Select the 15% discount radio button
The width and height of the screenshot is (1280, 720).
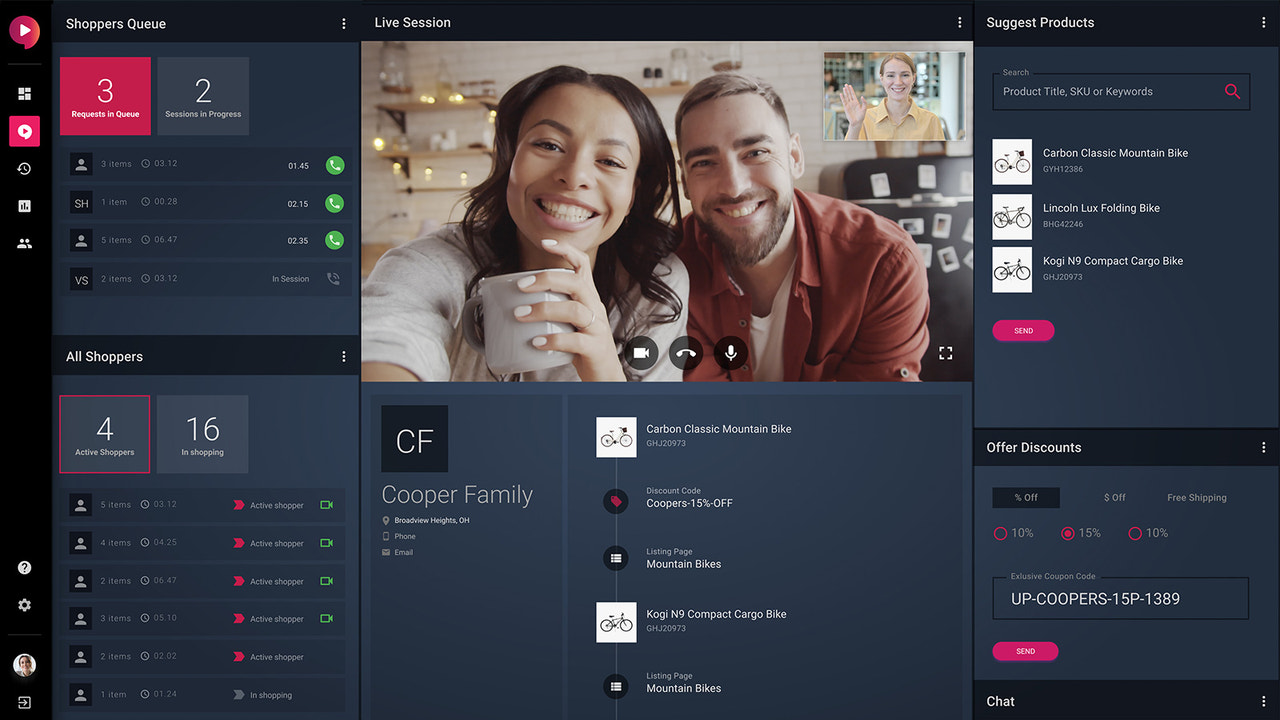click(1067, 533)
